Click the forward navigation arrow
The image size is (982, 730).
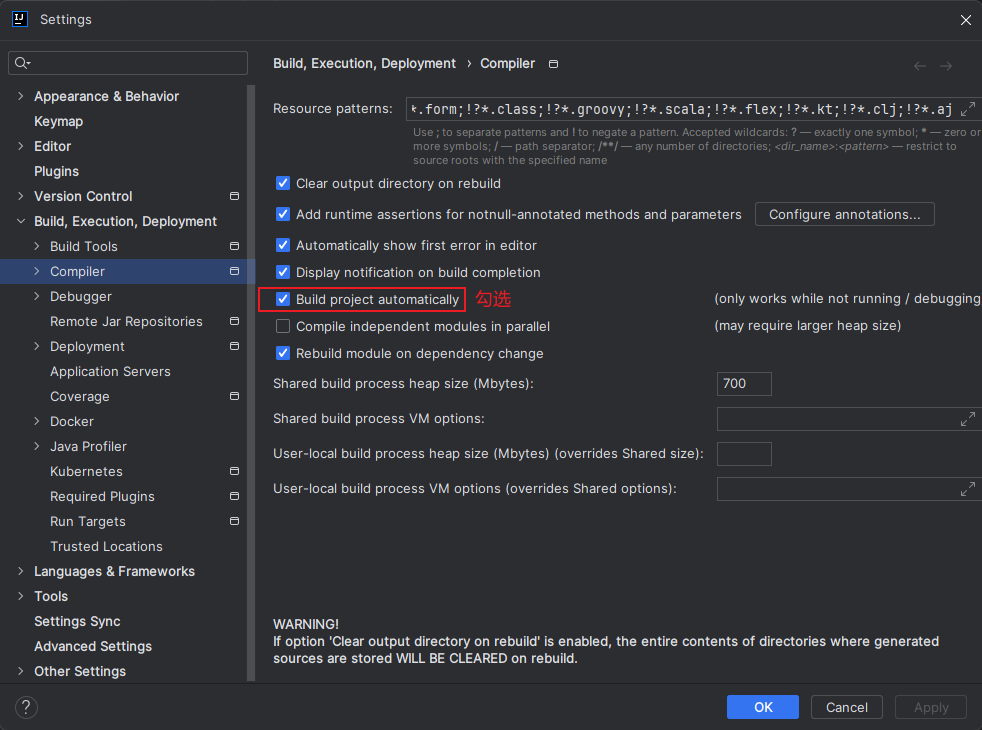point(945,66)
